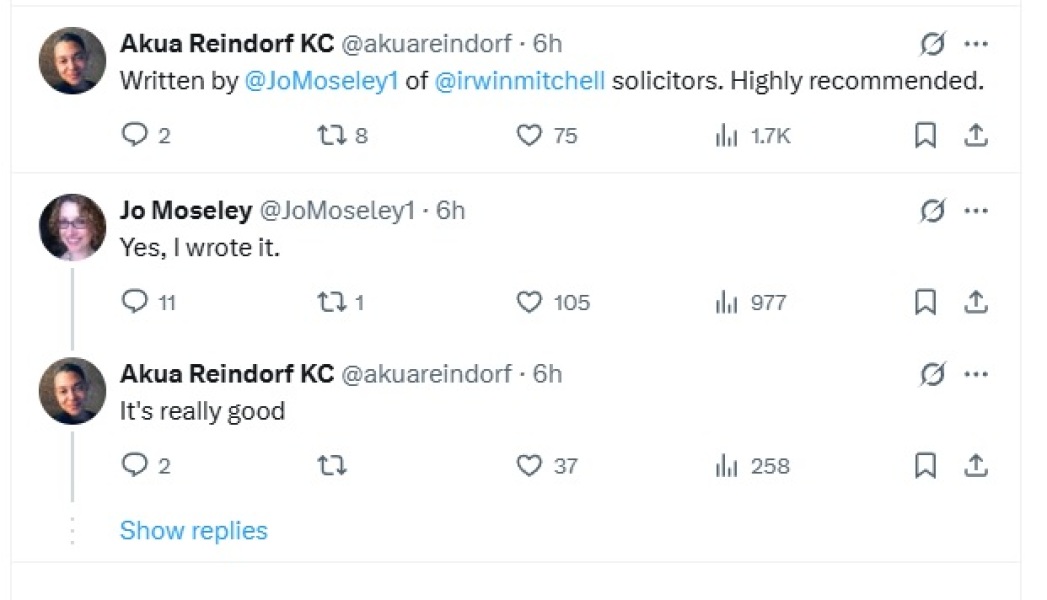Share the "Highly recommended" tweet
This screenshot has height=600, width=1047.
(x=977, y=136)
